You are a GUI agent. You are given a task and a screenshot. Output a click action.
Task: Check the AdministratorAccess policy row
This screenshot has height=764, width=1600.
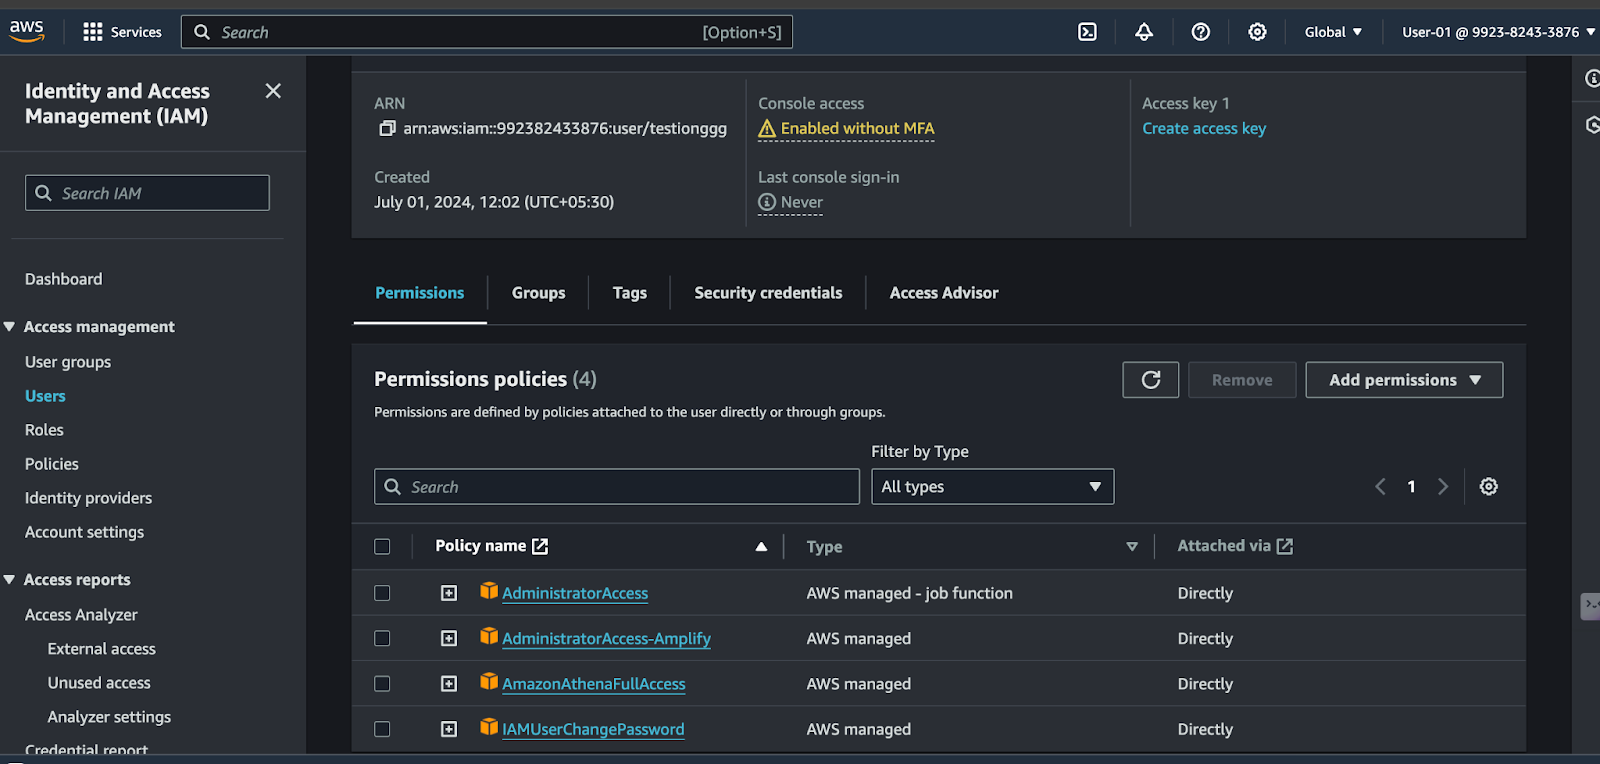[382, 593]
